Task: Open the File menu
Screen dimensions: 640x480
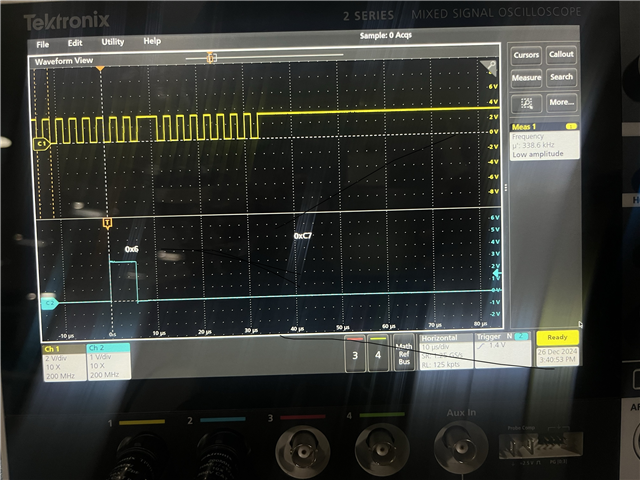Action: point(42,44)
